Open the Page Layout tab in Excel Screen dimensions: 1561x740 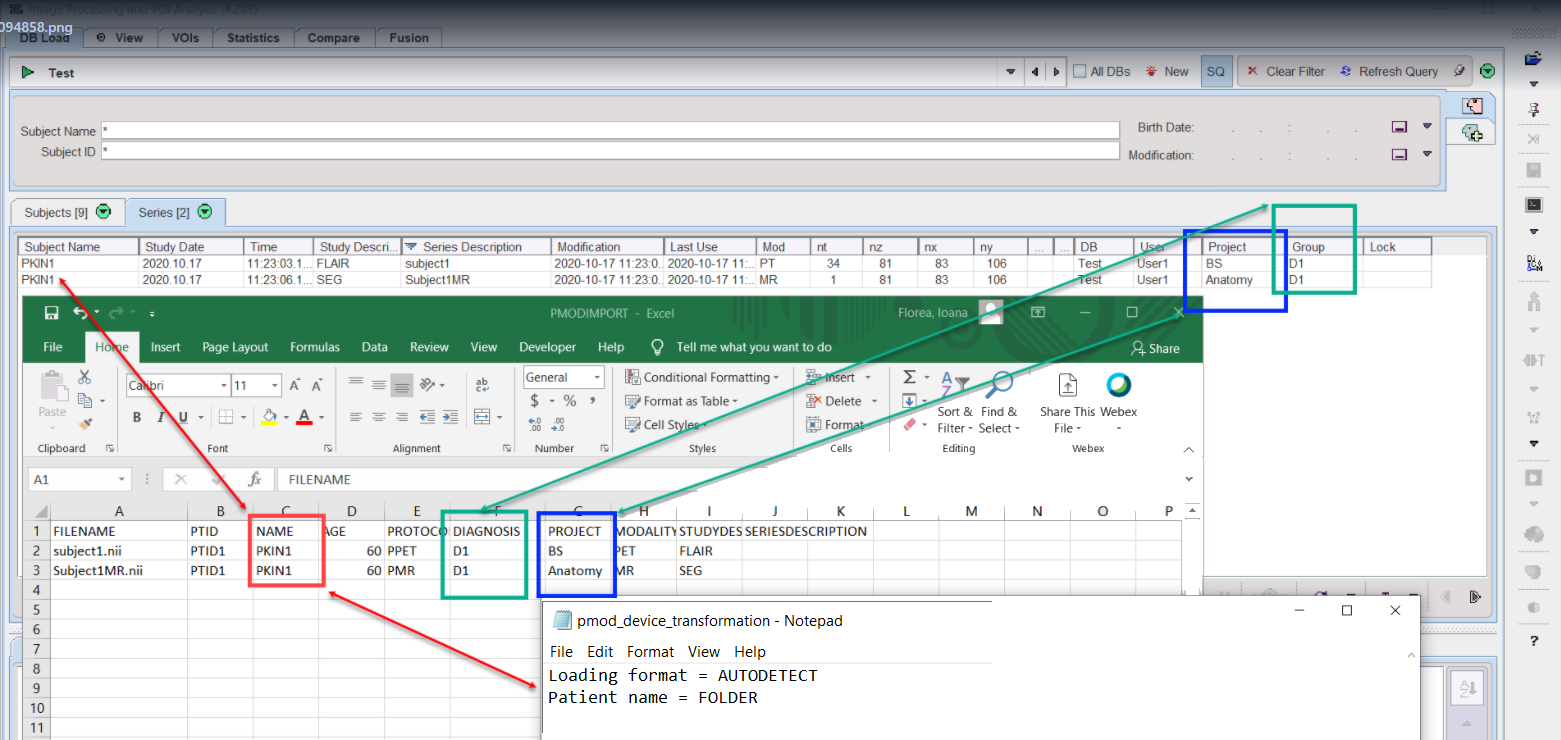235,347
